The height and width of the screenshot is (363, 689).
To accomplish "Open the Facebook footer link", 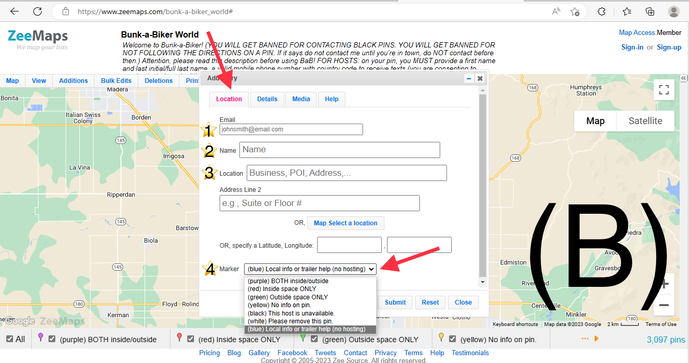I will pyautogui.click(x=292, y=352).
